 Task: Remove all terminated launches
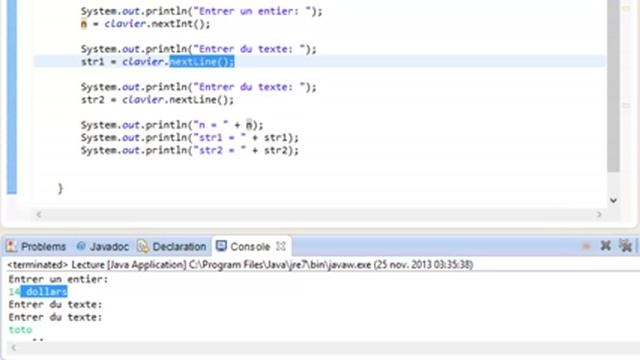pos(625,246)
